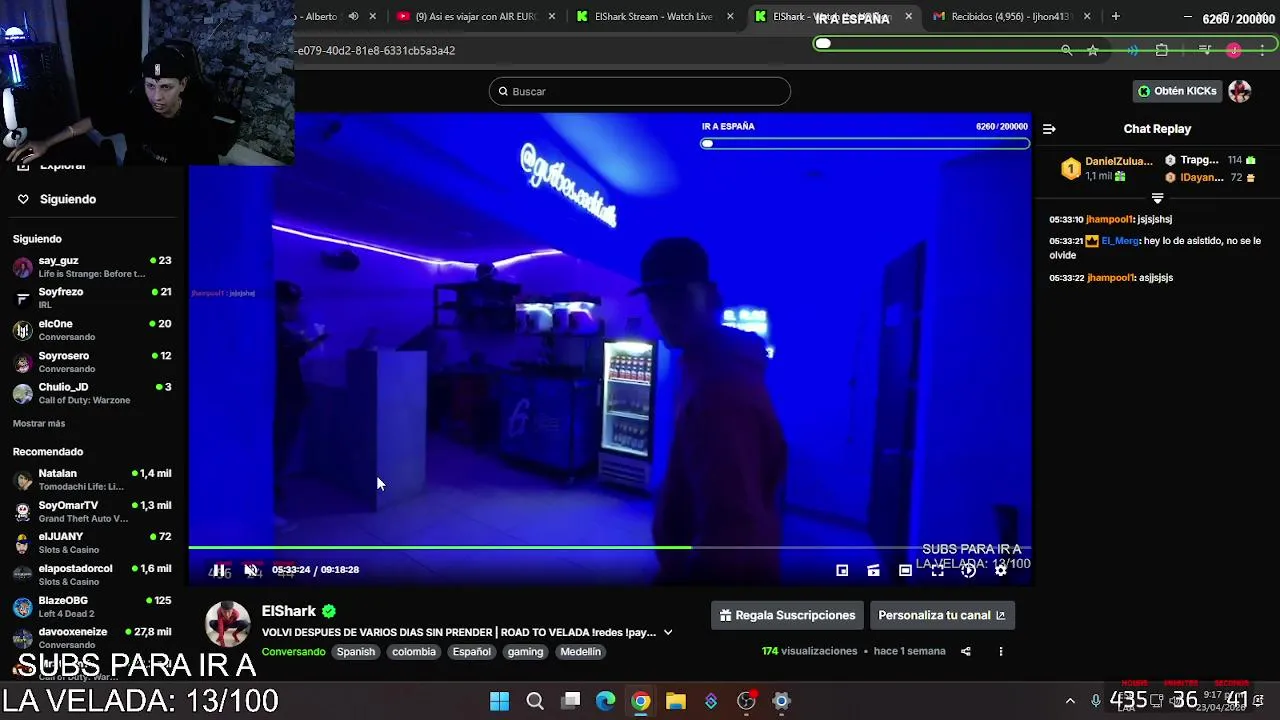1280x720 pixels.
Task: Open the browser zoom magnifier icon
Action: [x=1066, y=50]
